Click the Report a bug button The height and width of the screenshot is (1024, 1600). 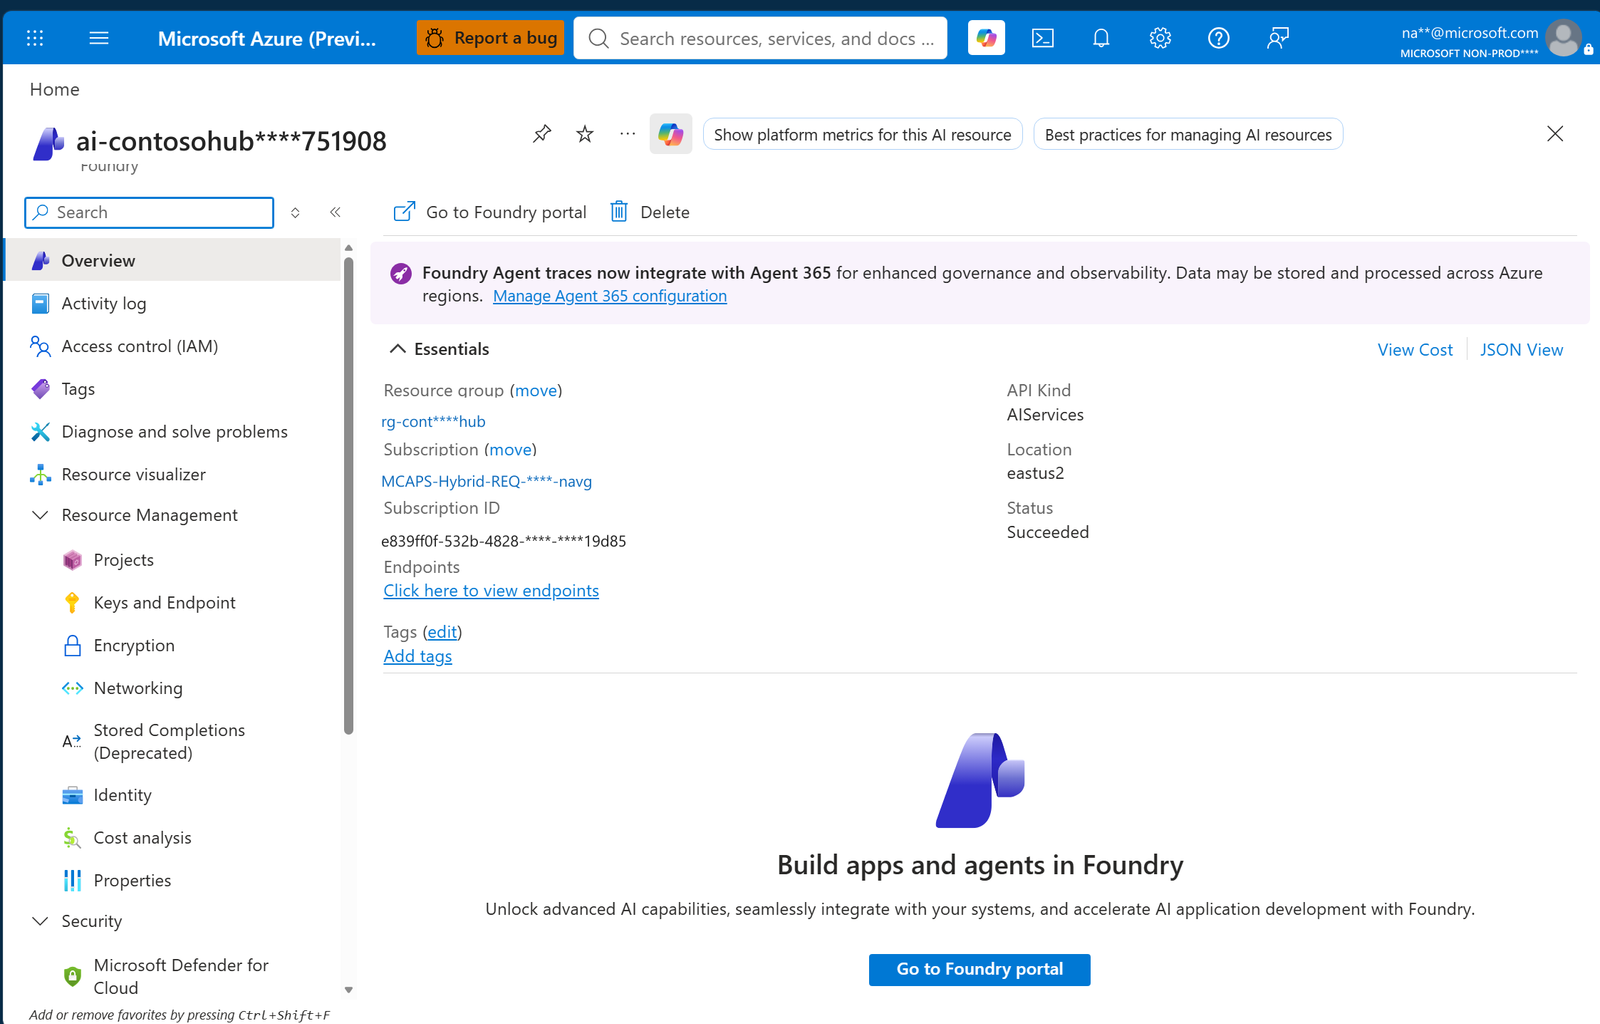(491, 38)
